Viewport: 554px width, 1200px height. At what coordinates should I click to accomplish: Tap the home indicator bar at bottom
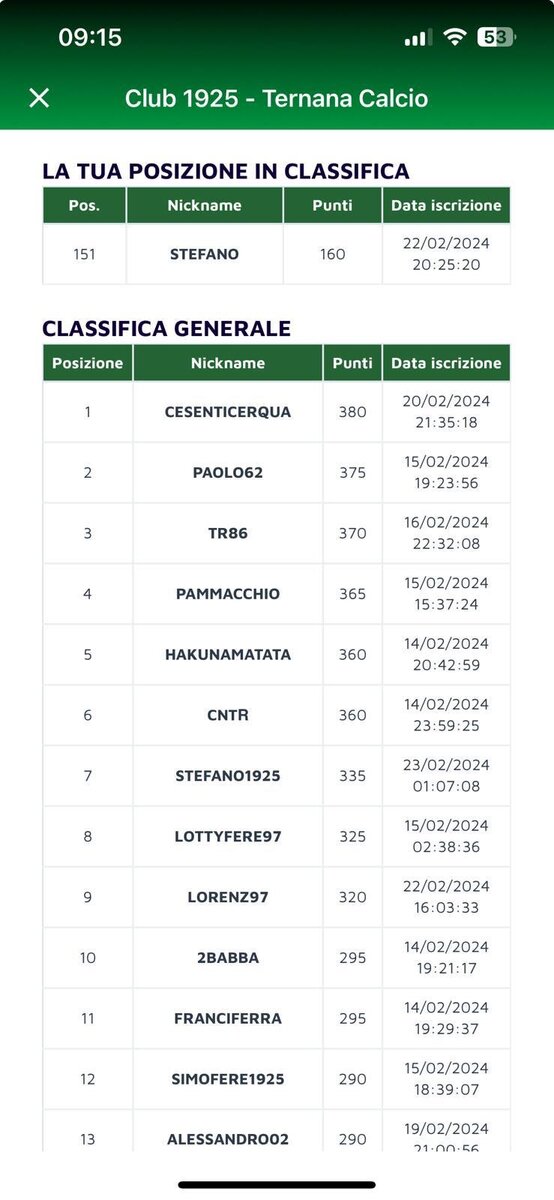coord(277,1185)
